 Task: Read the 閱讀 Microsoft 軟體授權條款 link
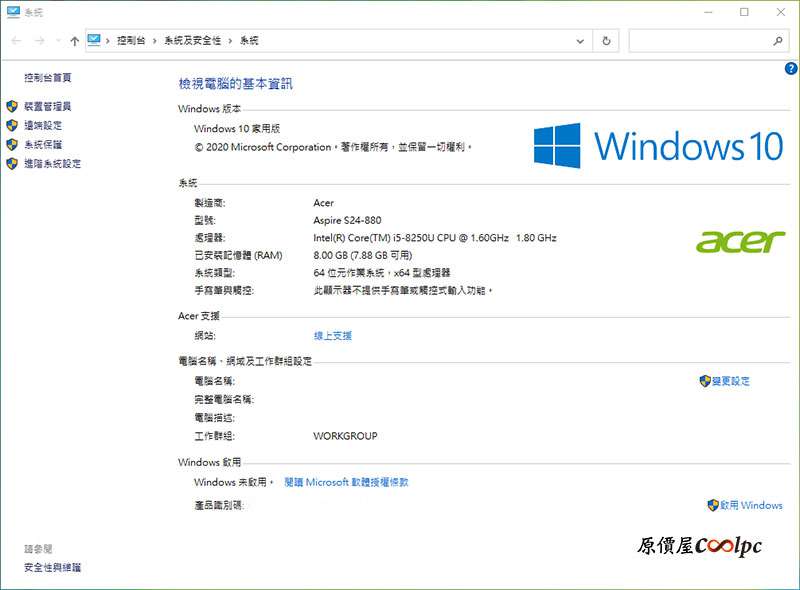pyautogui.click(x=346, y=482)
